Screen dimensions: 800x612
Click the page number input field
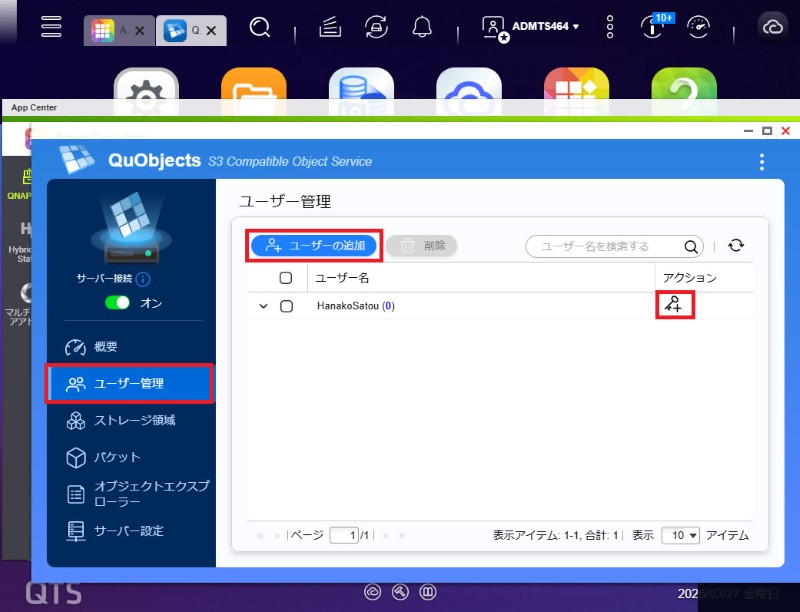pos(344,535)
